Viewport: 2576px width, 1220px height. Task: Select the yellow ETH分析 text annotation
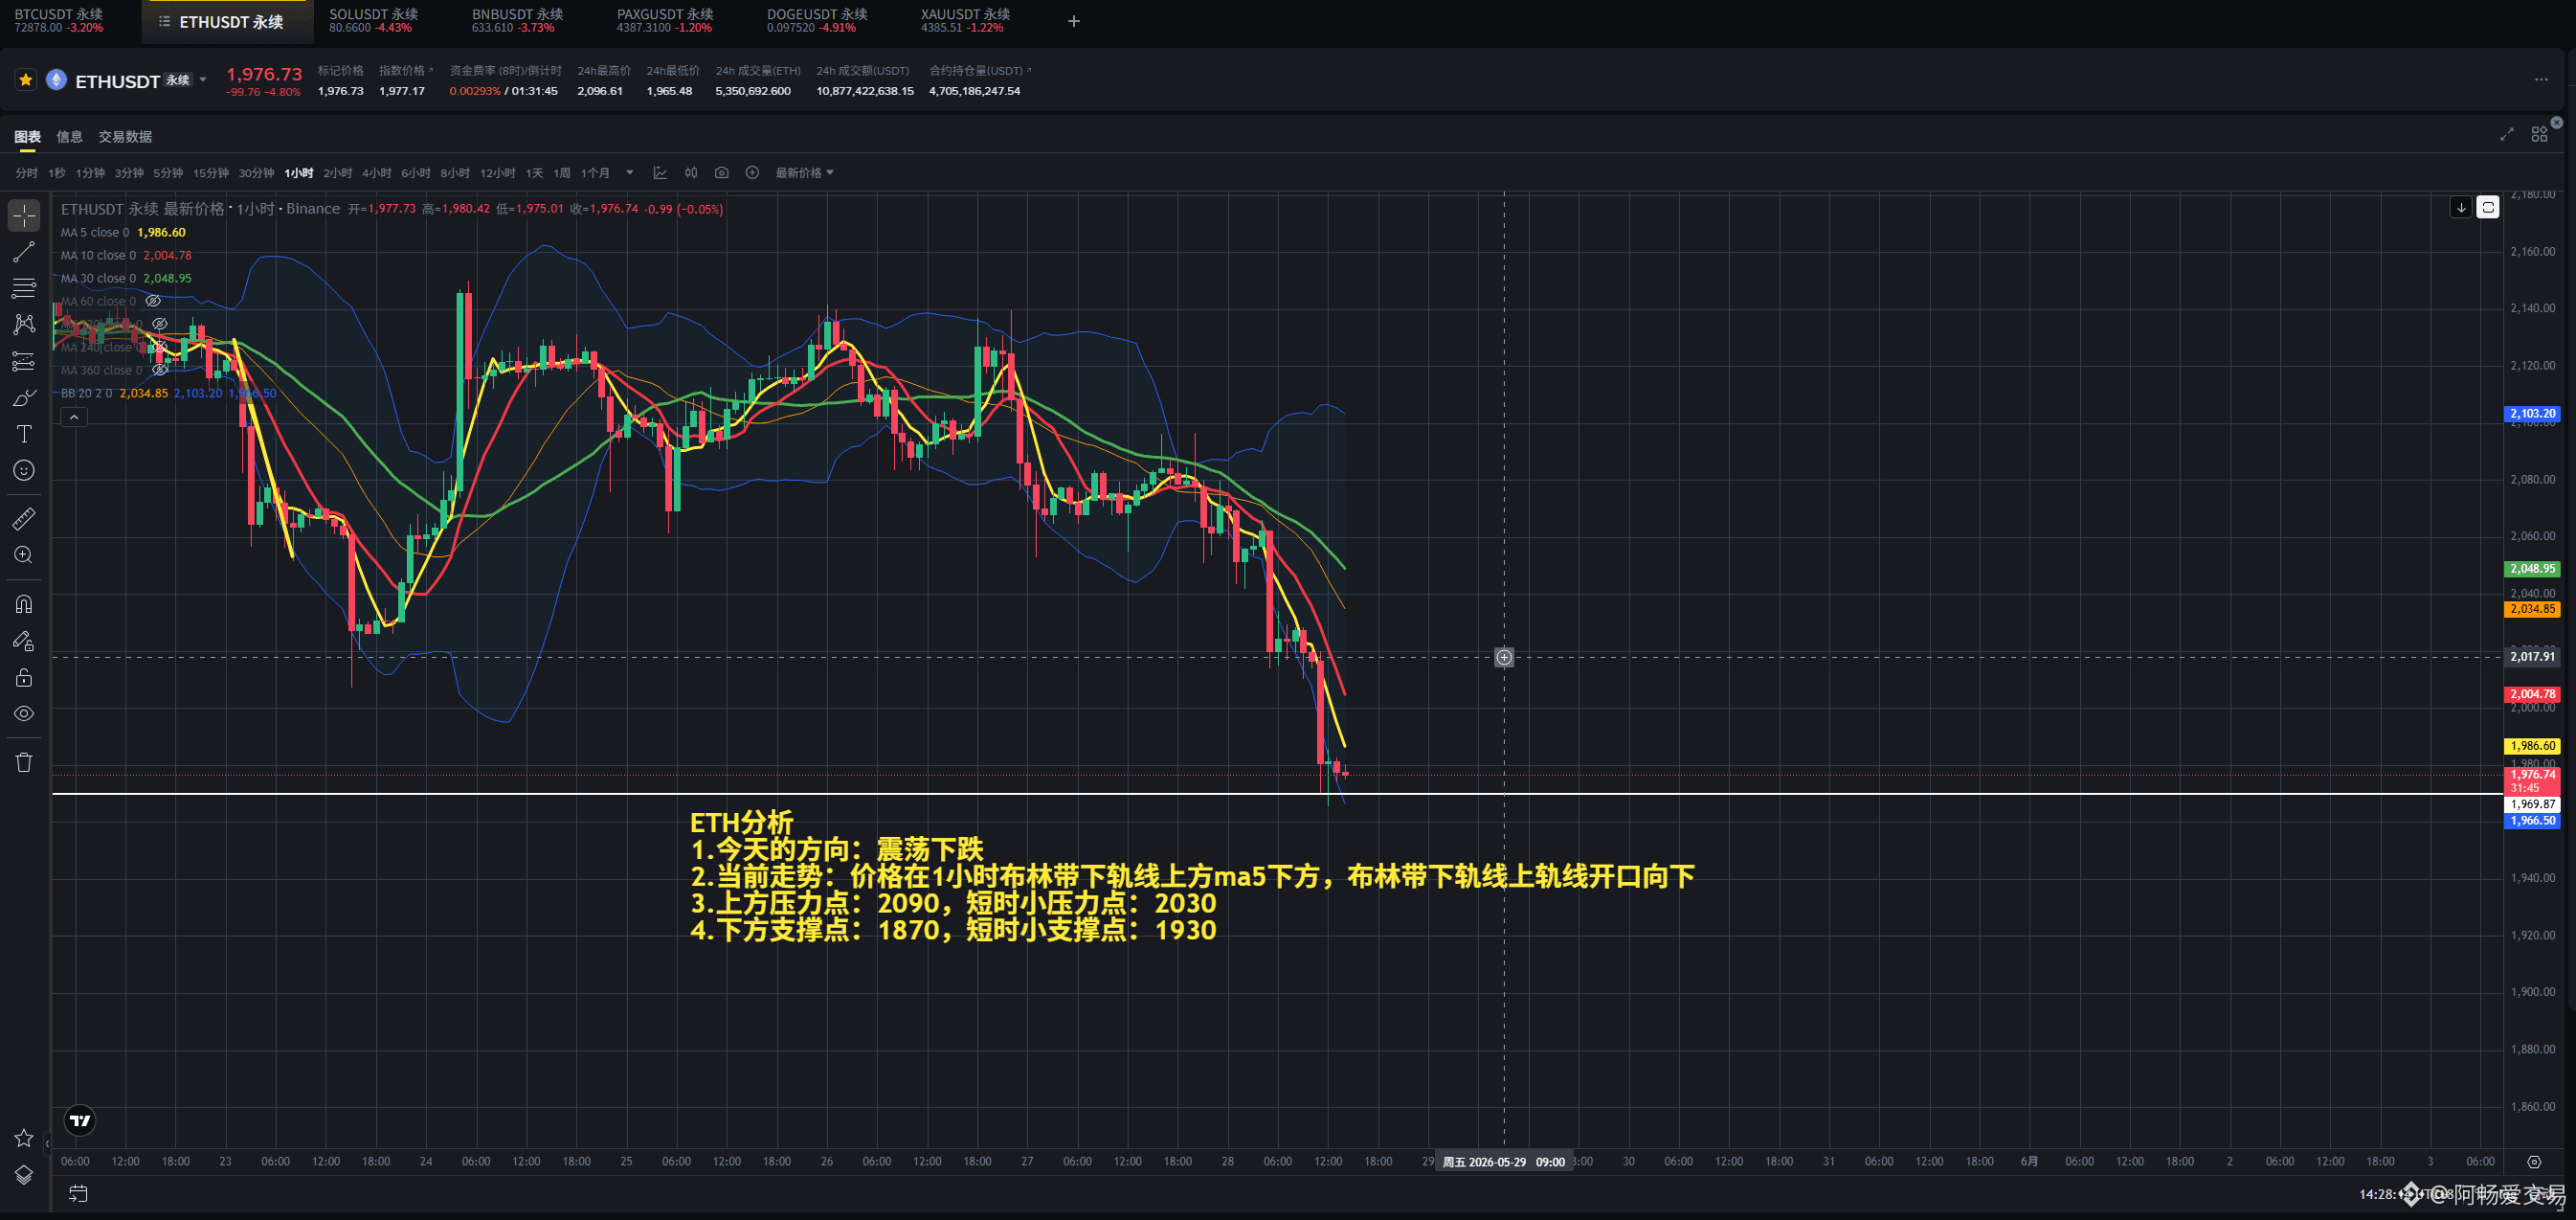[1192, 877]
